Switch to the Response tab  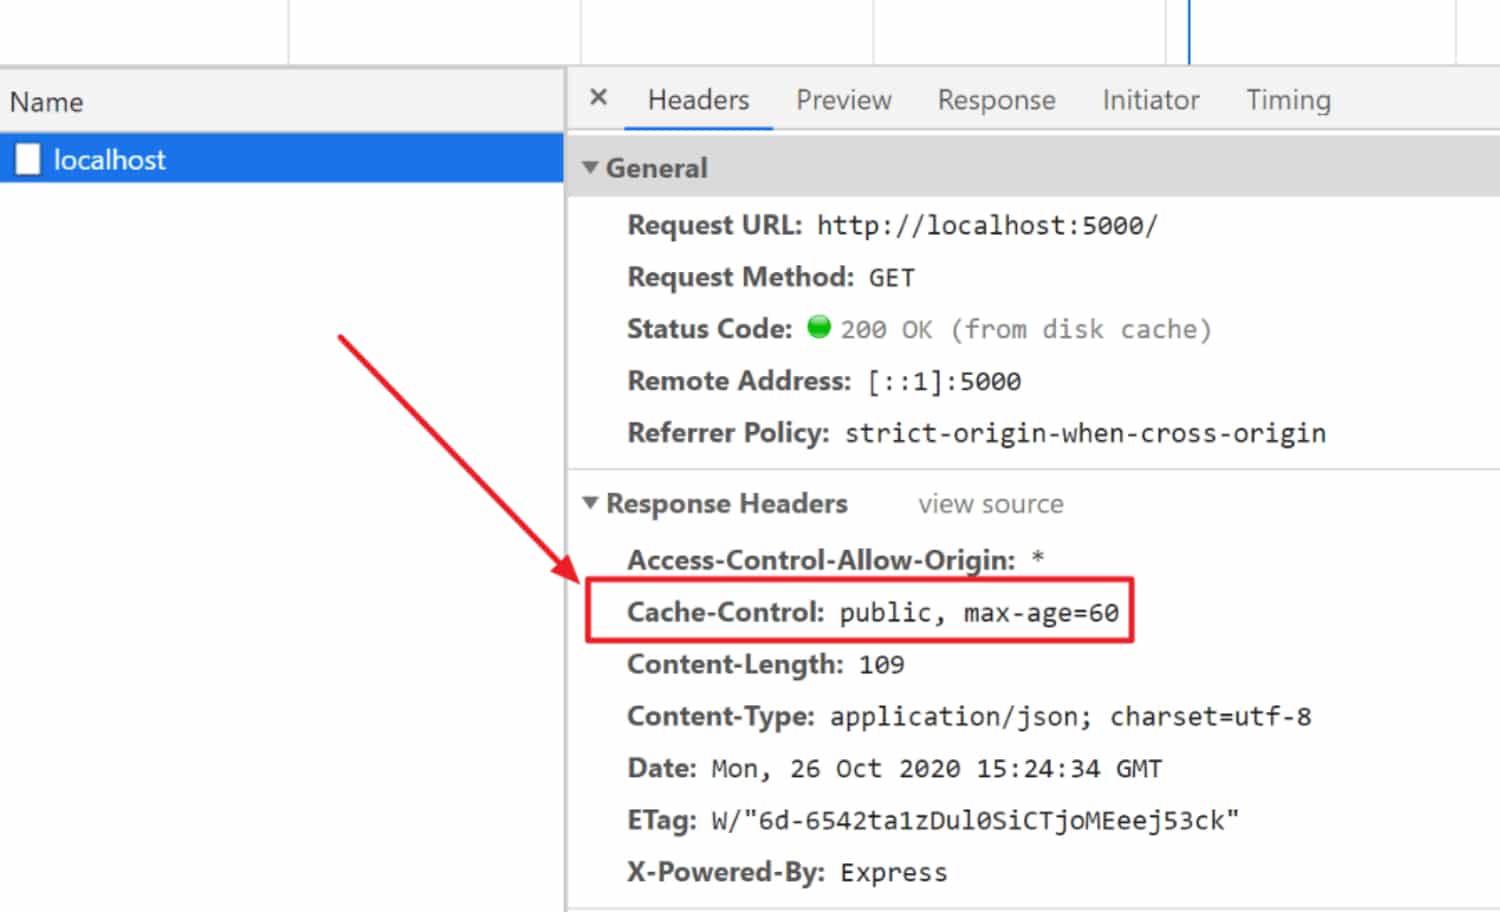tap(996, 99)
